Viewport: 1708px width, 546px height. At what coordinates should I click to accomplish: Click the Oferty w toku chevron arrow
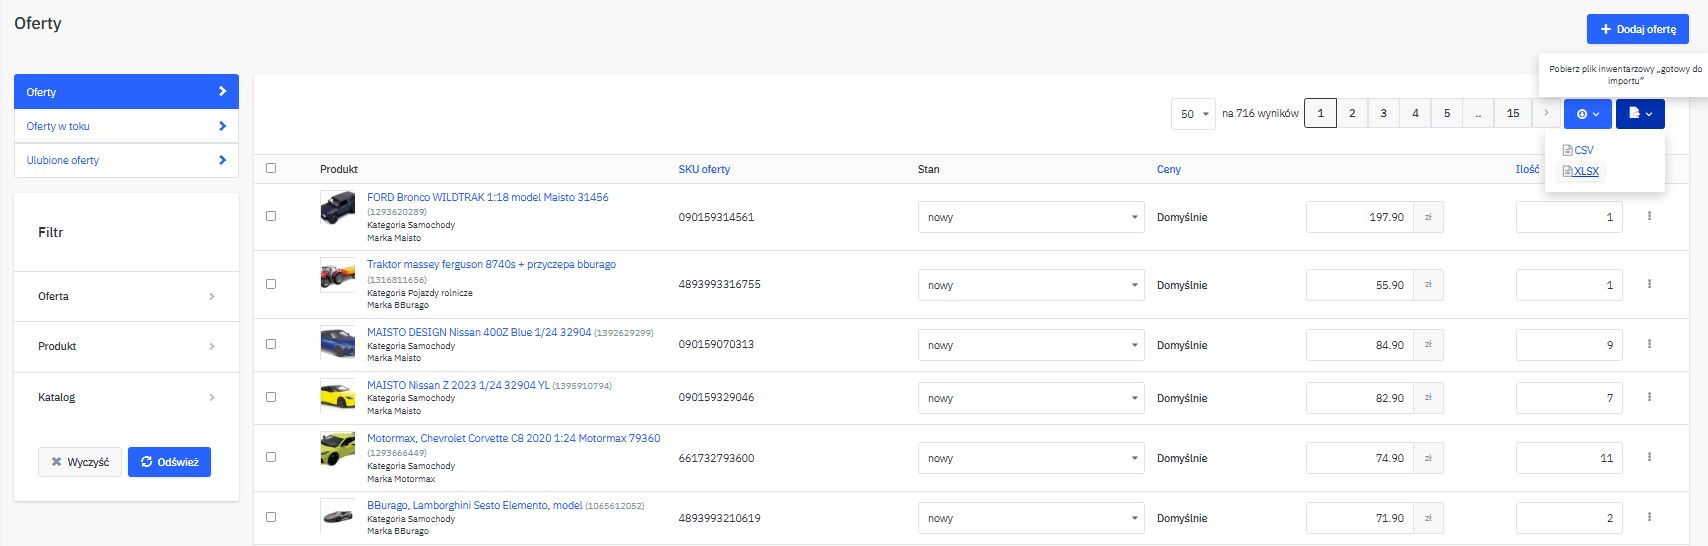222,126
